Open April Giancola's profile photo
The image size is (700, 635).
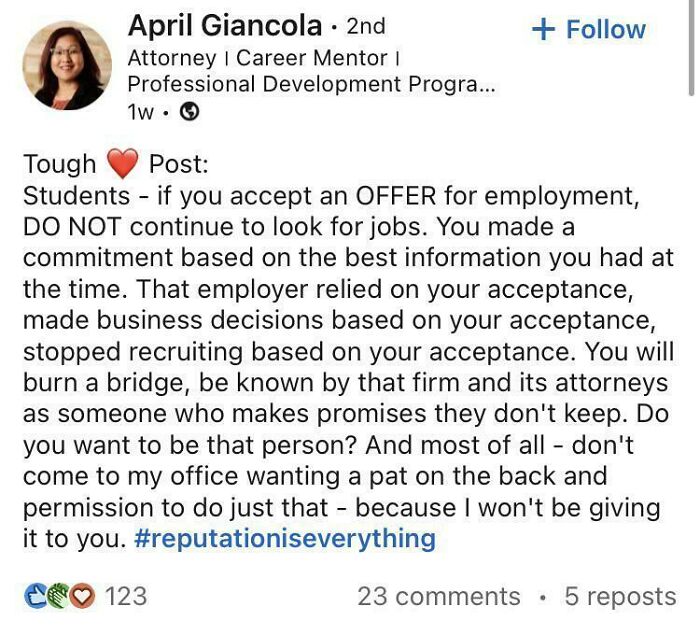[x=67, y=65]
